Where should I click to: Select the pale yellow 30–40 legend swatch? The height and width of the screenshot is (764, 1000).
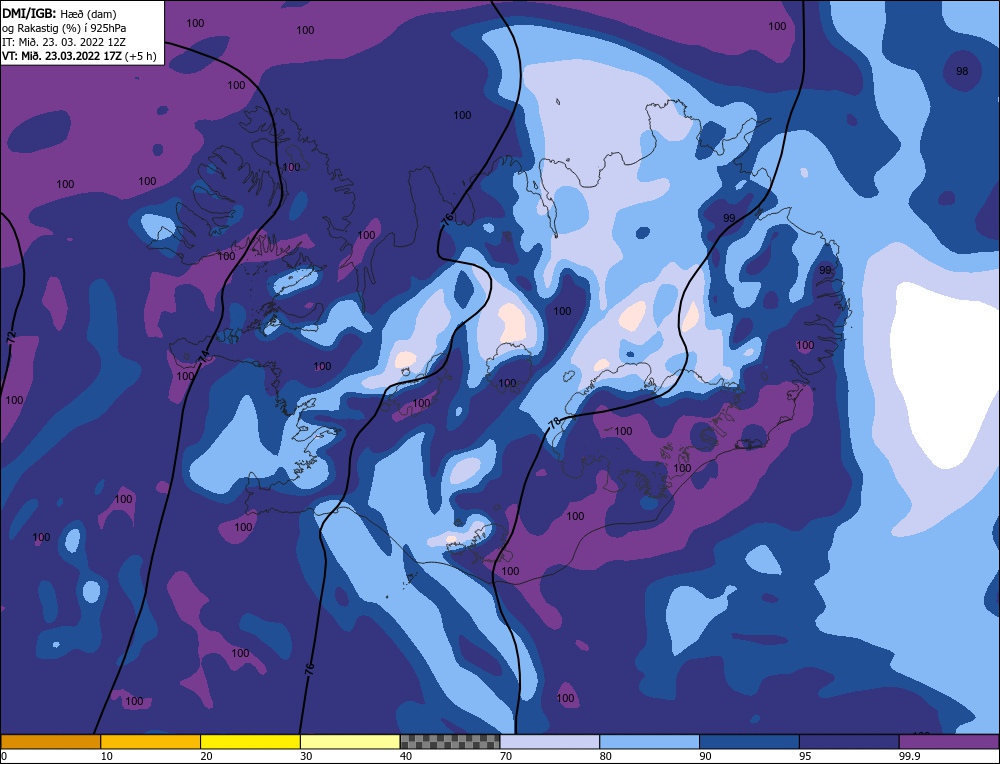[350, 742]
